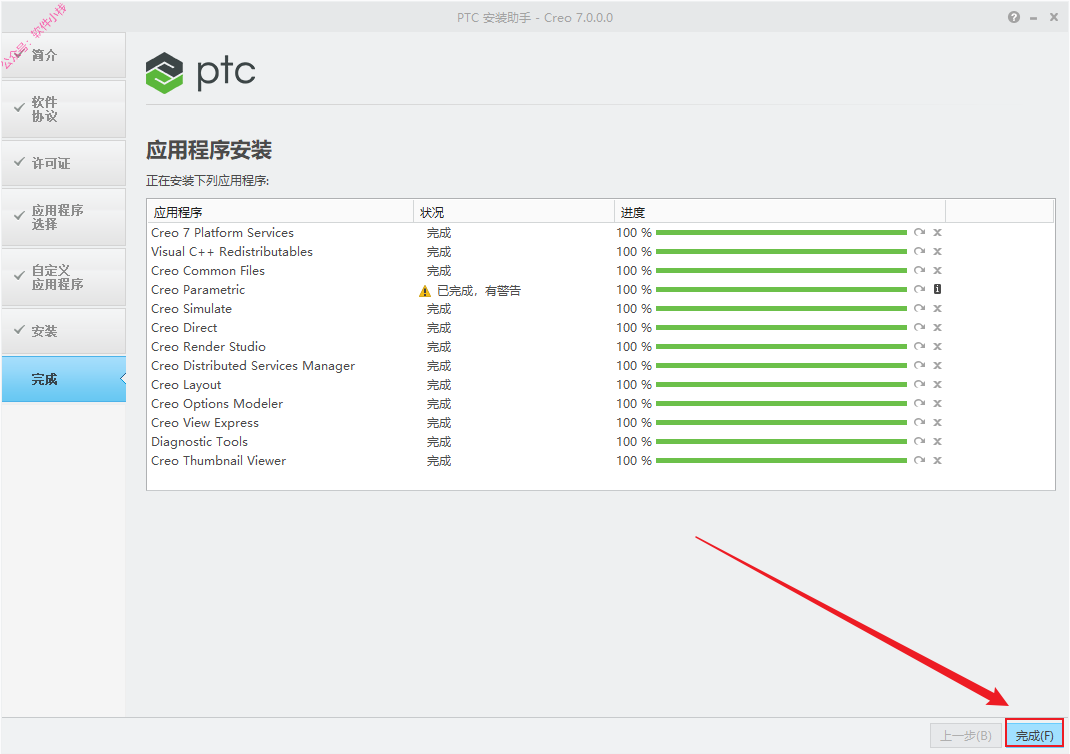Cancel icon for Creo Render Studio row
The width and height of the screenshot is (1070, 754).
click(x=938, y=347)
